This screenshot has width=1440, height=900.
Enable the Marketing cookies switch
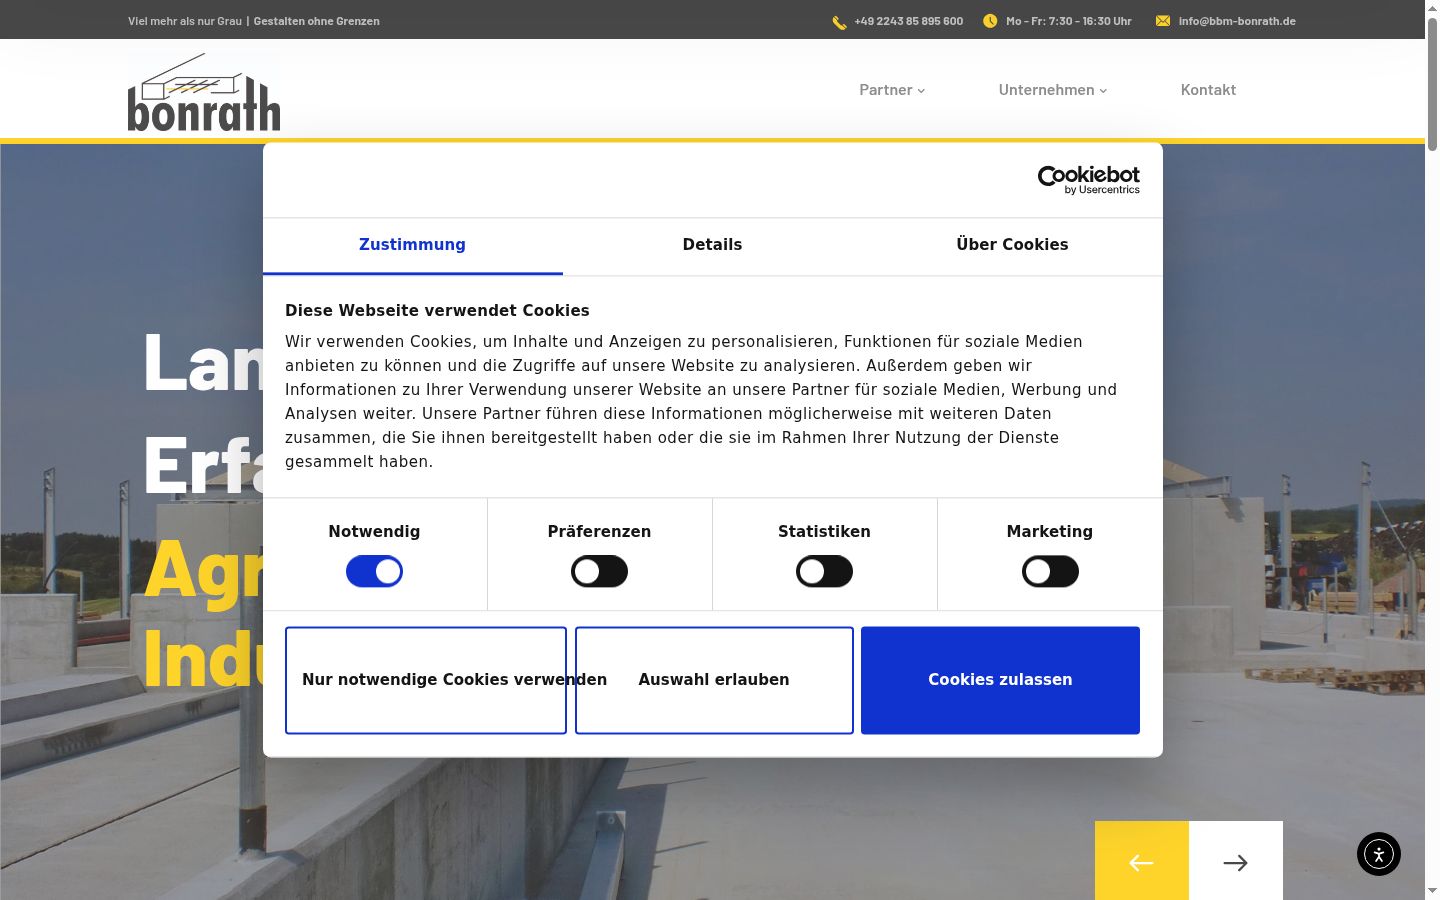click(x=1050, y=572)
